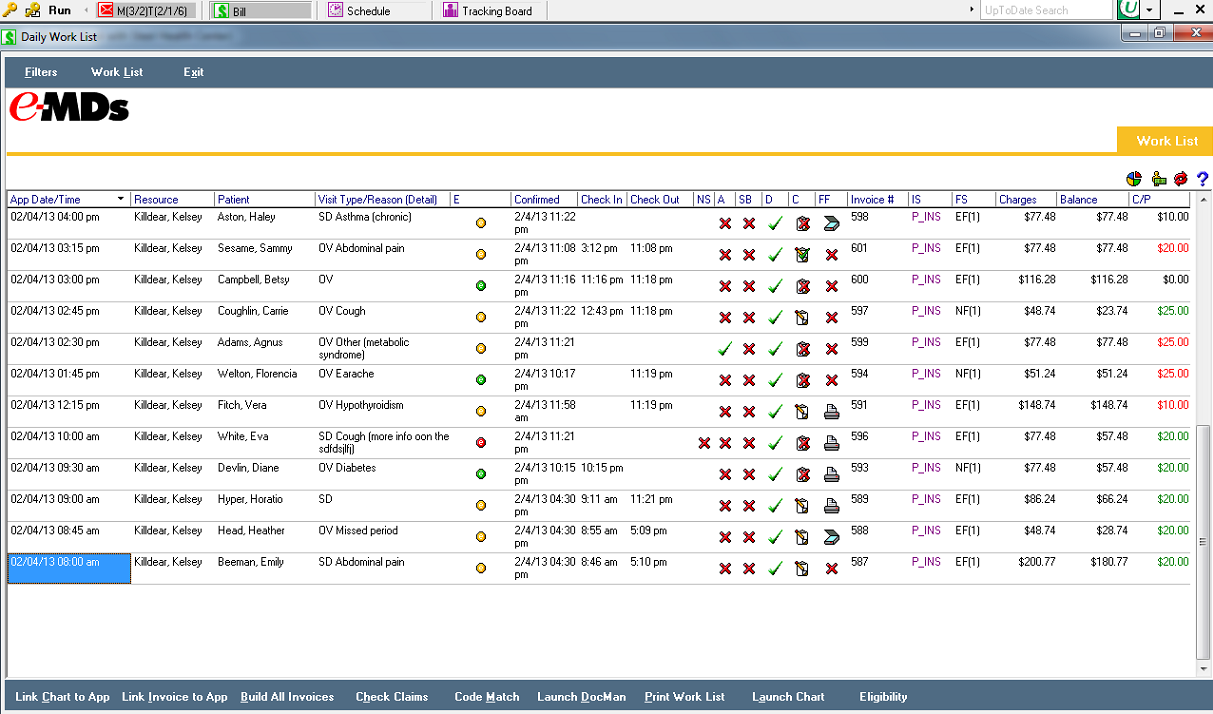Open the App Date/Time sort dropdown arrow
Image resolution: width=1213 pixels, height=714 pixels.
click(121, 200)
